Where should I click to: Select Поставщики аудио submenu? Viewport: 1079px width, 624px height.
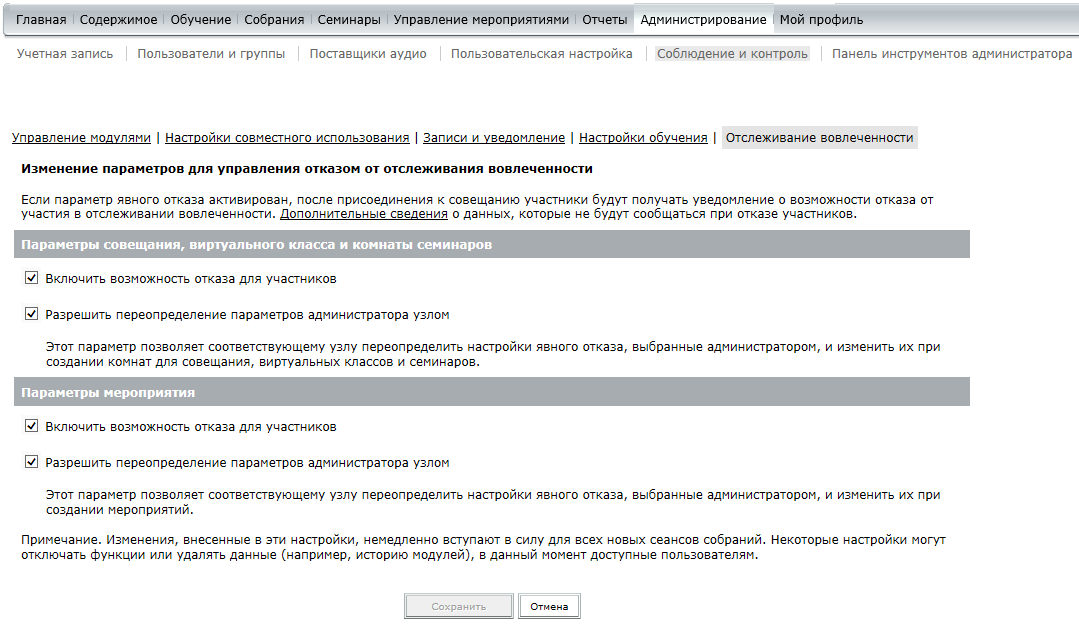click(368, 54)
